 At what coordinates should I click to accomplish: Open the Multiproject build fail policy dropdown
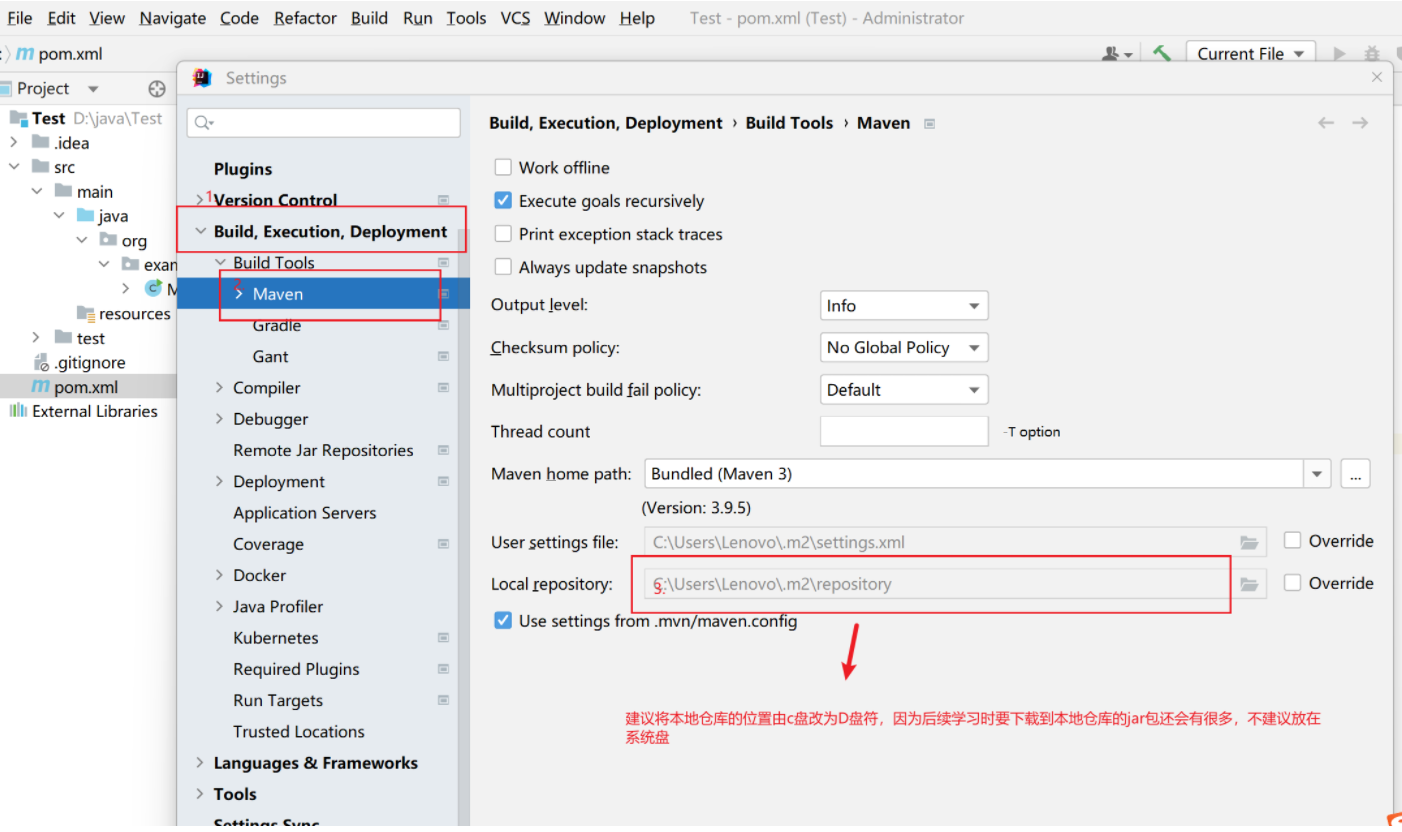pos(904,390)
